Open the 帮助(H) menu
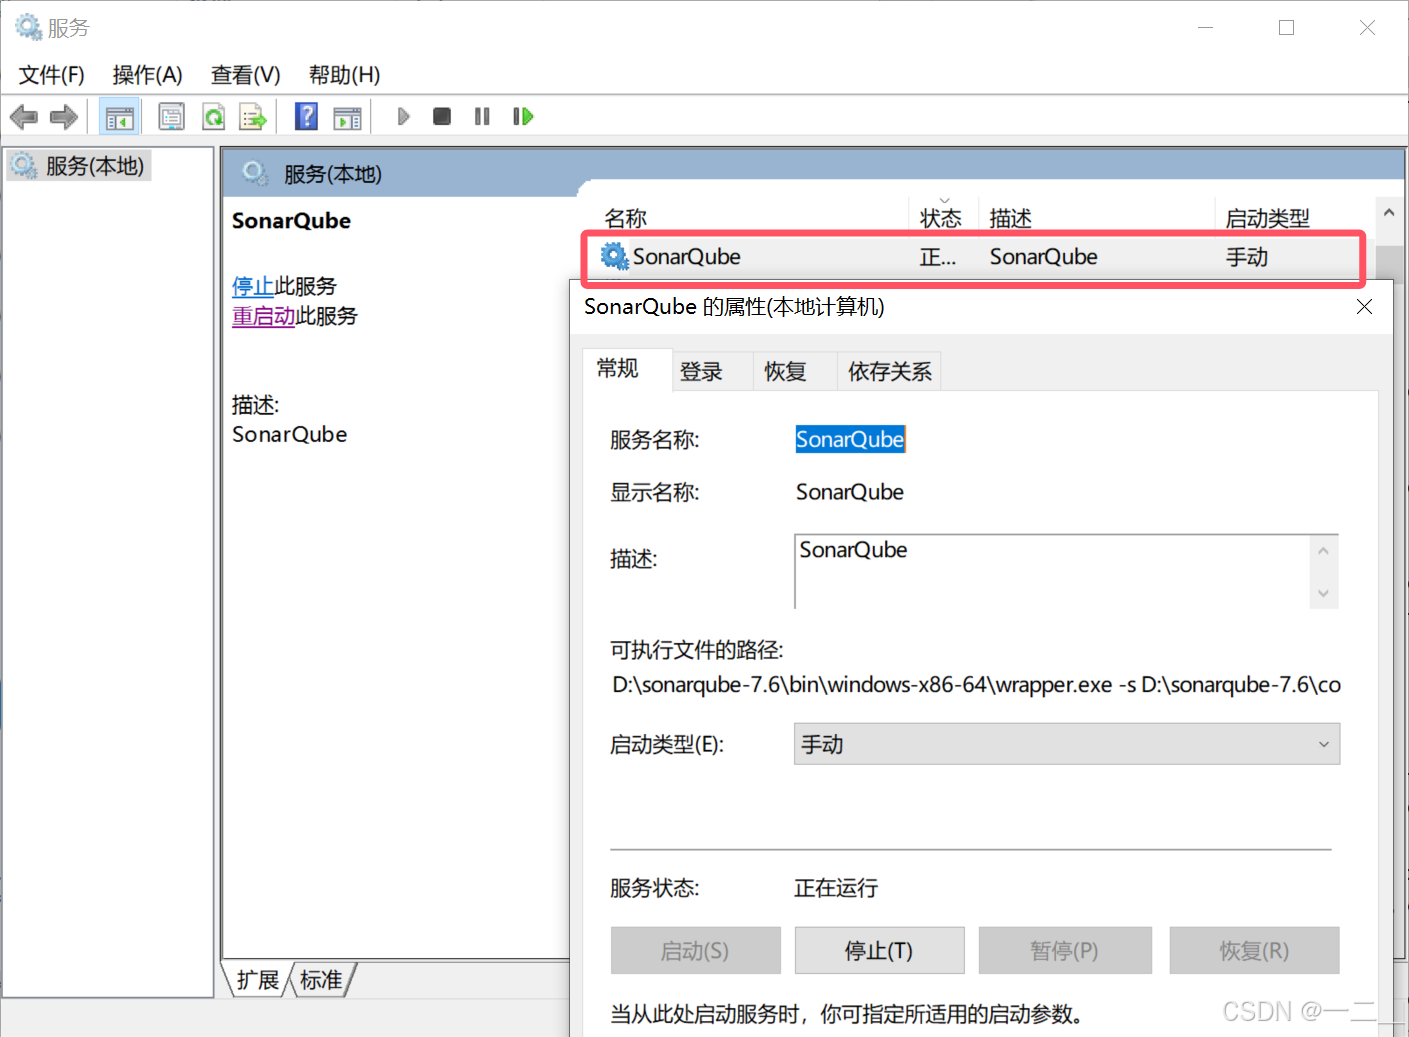Viewport: 1409px width, 1037px height. pos(344,75)
